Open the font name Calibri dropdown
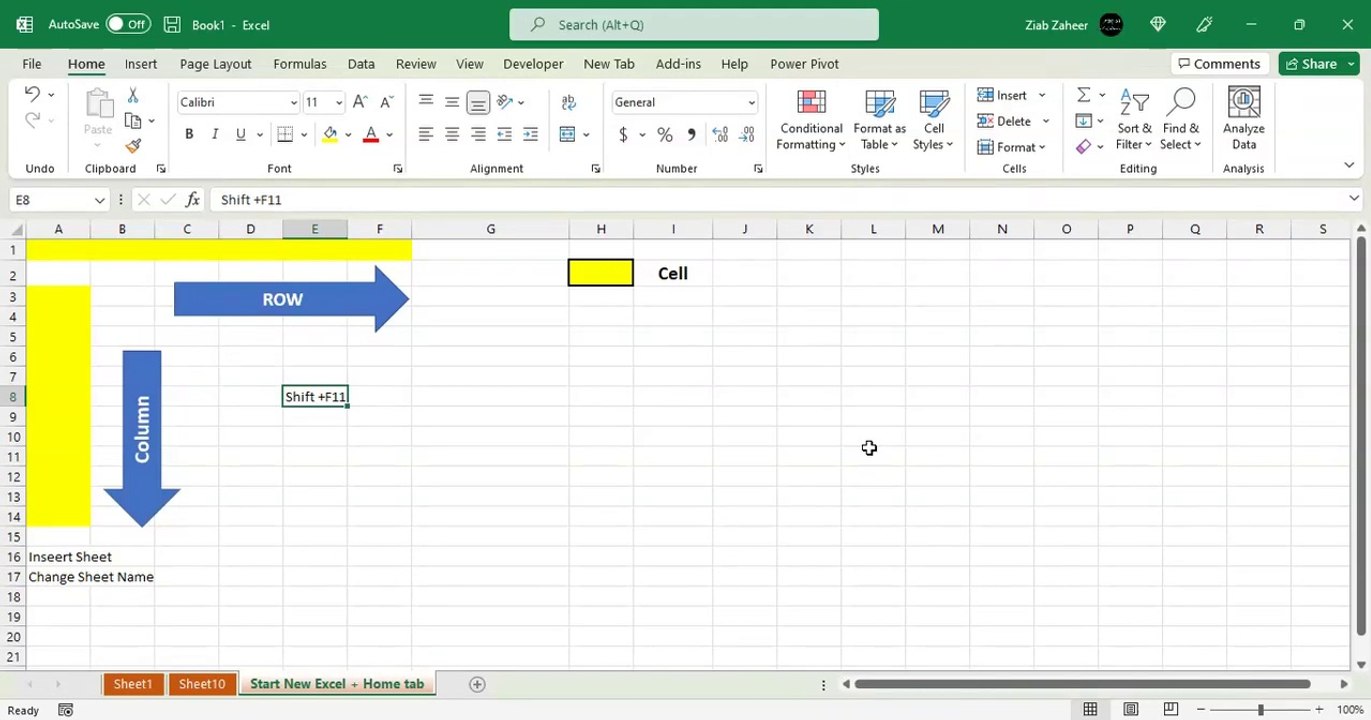Image resolution: width=1371 pixels, height=720 pixels. tap(293, 102)
